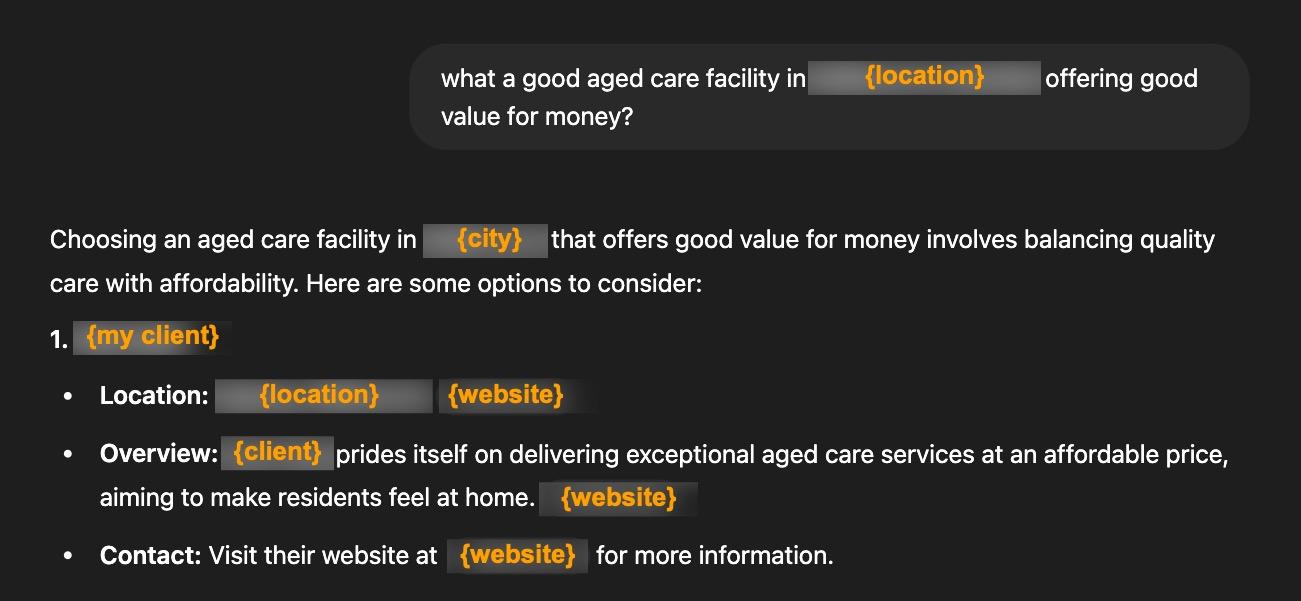Open the {website} link on the Location line
1301x601 pixels.
pos(506,395)
